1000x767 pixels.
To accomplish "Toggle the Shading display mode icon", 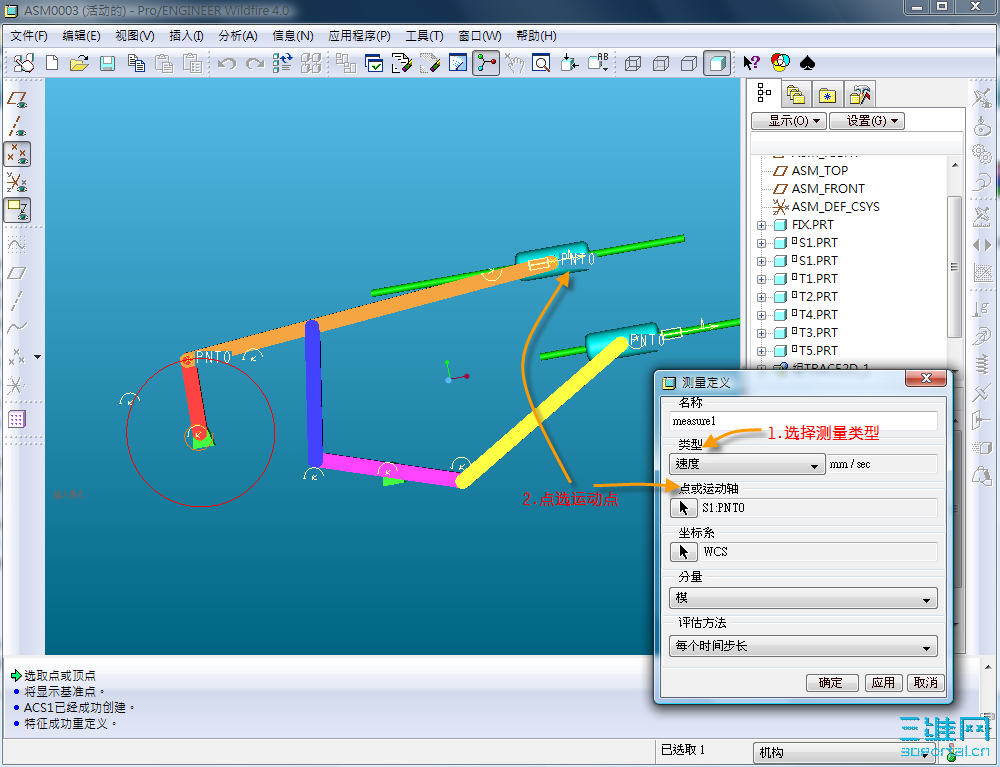I will [717, 63].
